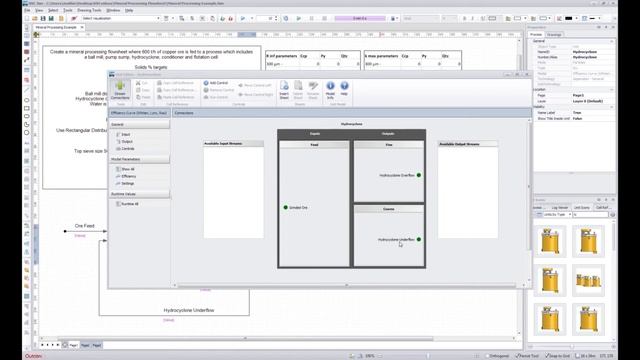Click the unit library search field
Viewport: 640px width, 360px height.
[591, 215]
